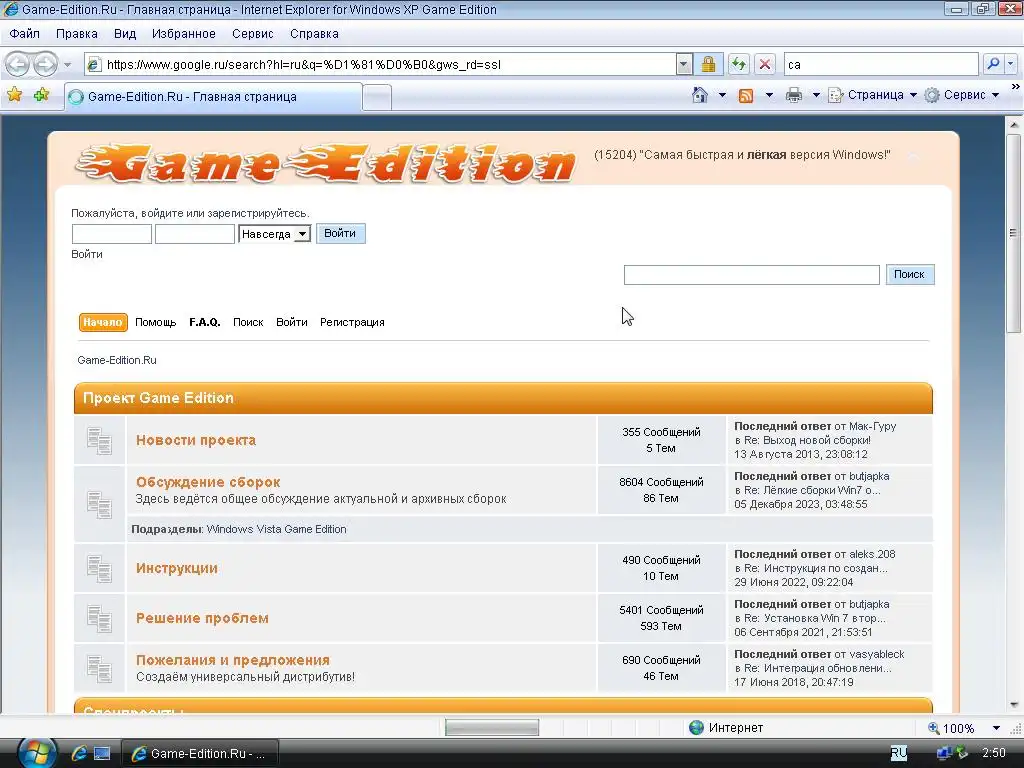Viewport: 1024px width, 768px height.
Task: Click the Поиск search button
Action: pyautogui.click(x=910, y=274)
